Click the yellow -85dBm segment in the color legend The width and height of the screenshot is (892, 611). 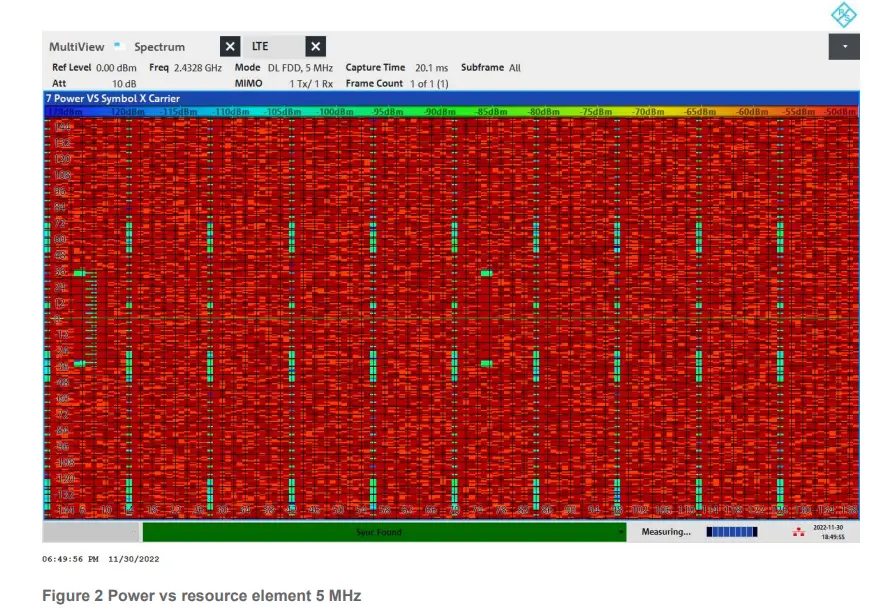(x=489, y=111)
